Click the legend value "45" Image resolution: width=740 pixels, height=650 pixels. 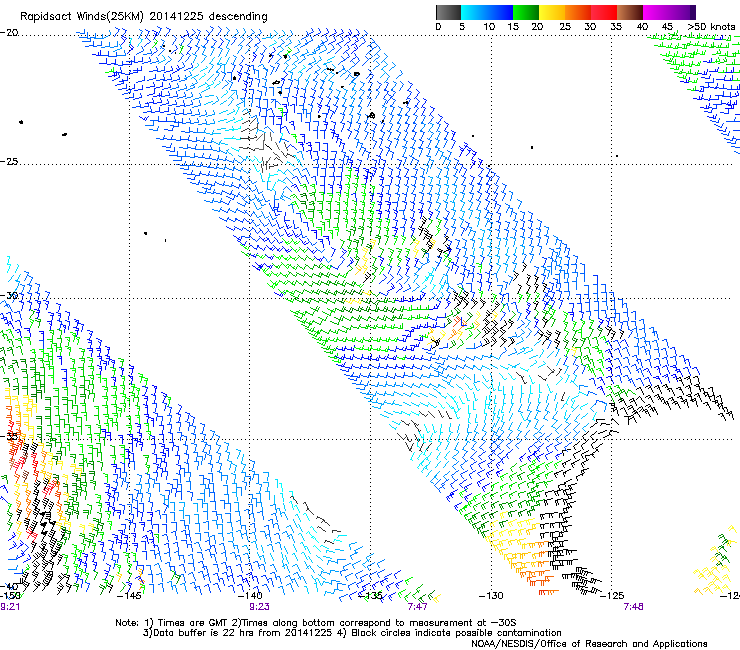pyautogui.click(x=667, y=26)
